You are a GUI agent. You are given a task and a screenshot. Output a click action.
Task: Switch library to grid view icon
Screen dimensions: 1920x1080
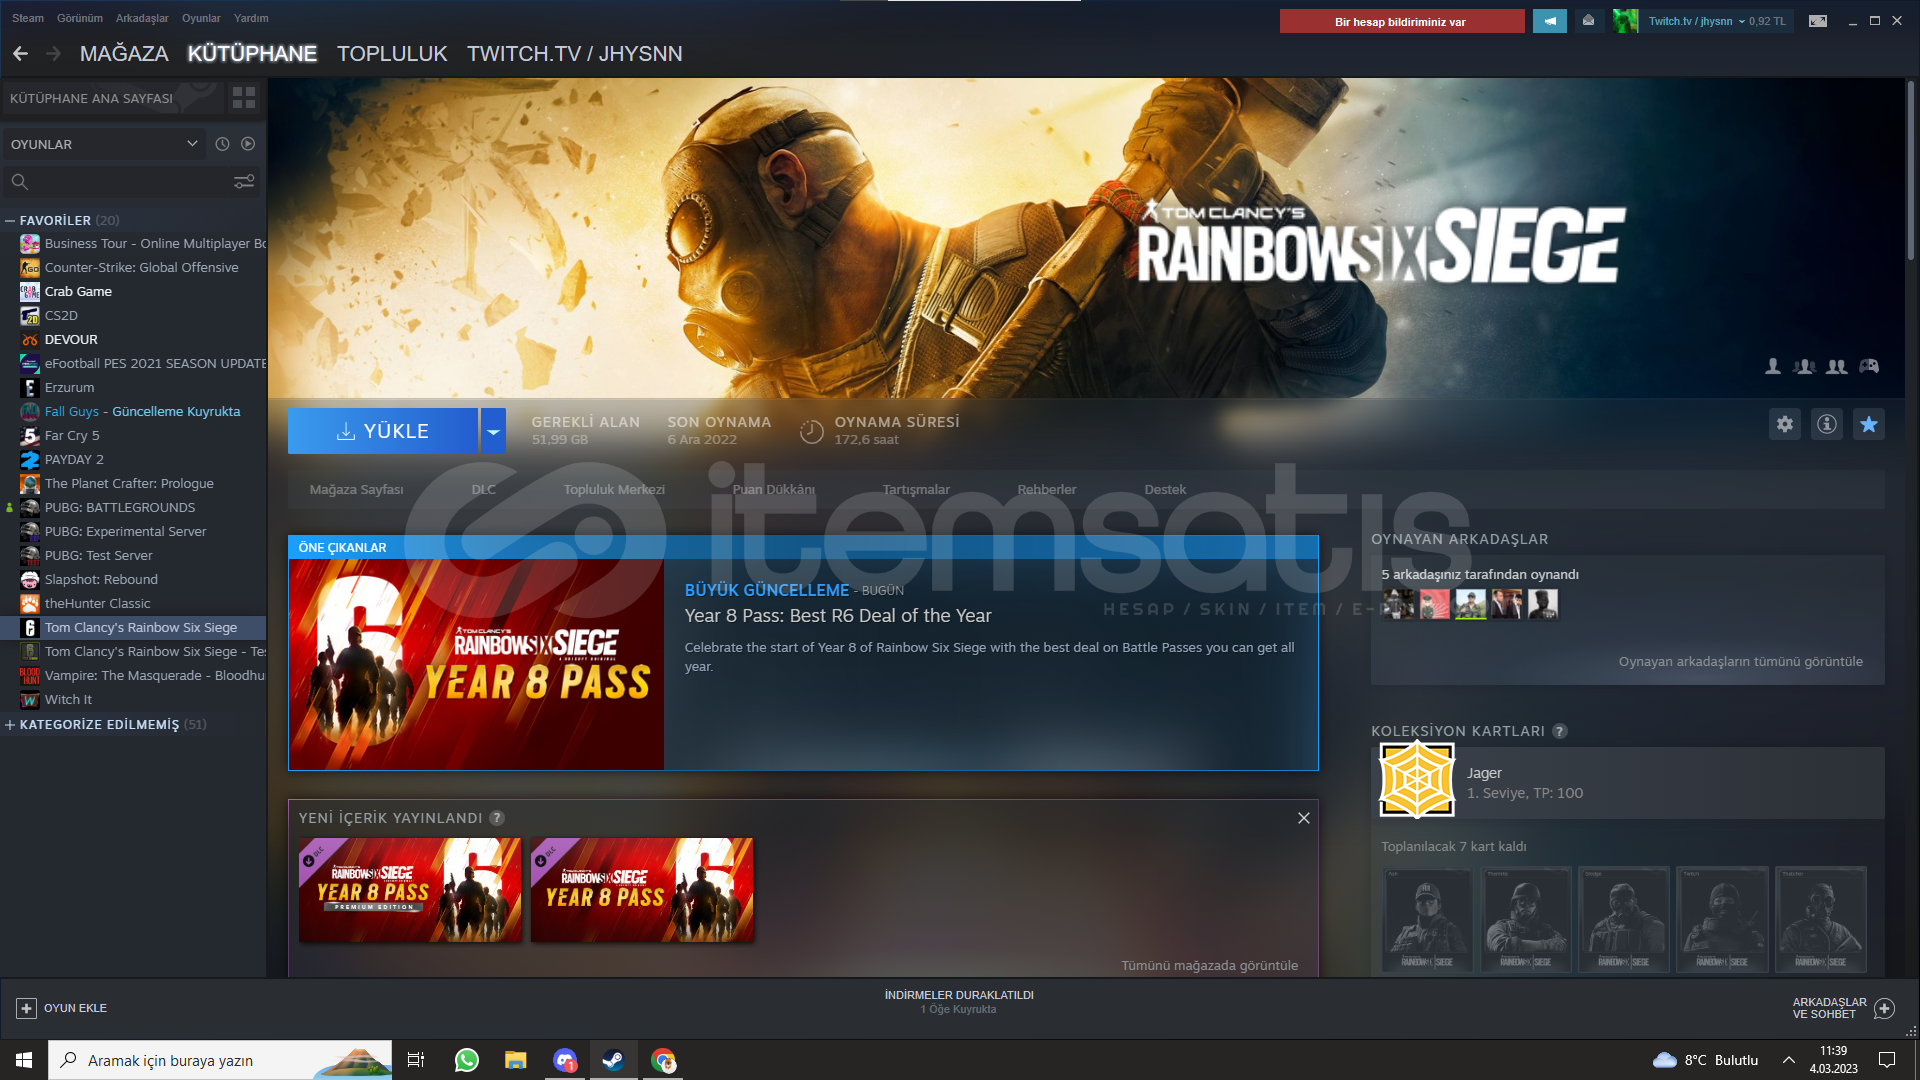click(244, 97)
